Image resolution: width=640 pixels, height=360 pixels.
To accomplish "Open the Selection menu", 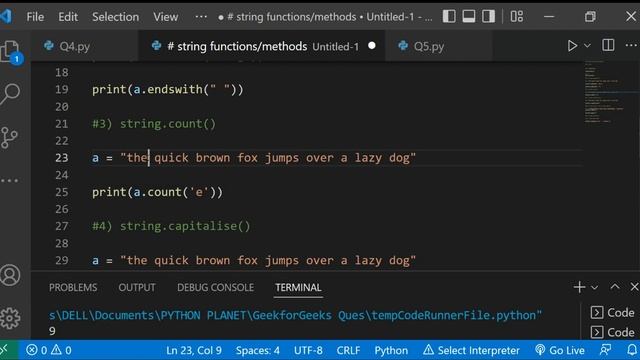I will click(116, 17).
